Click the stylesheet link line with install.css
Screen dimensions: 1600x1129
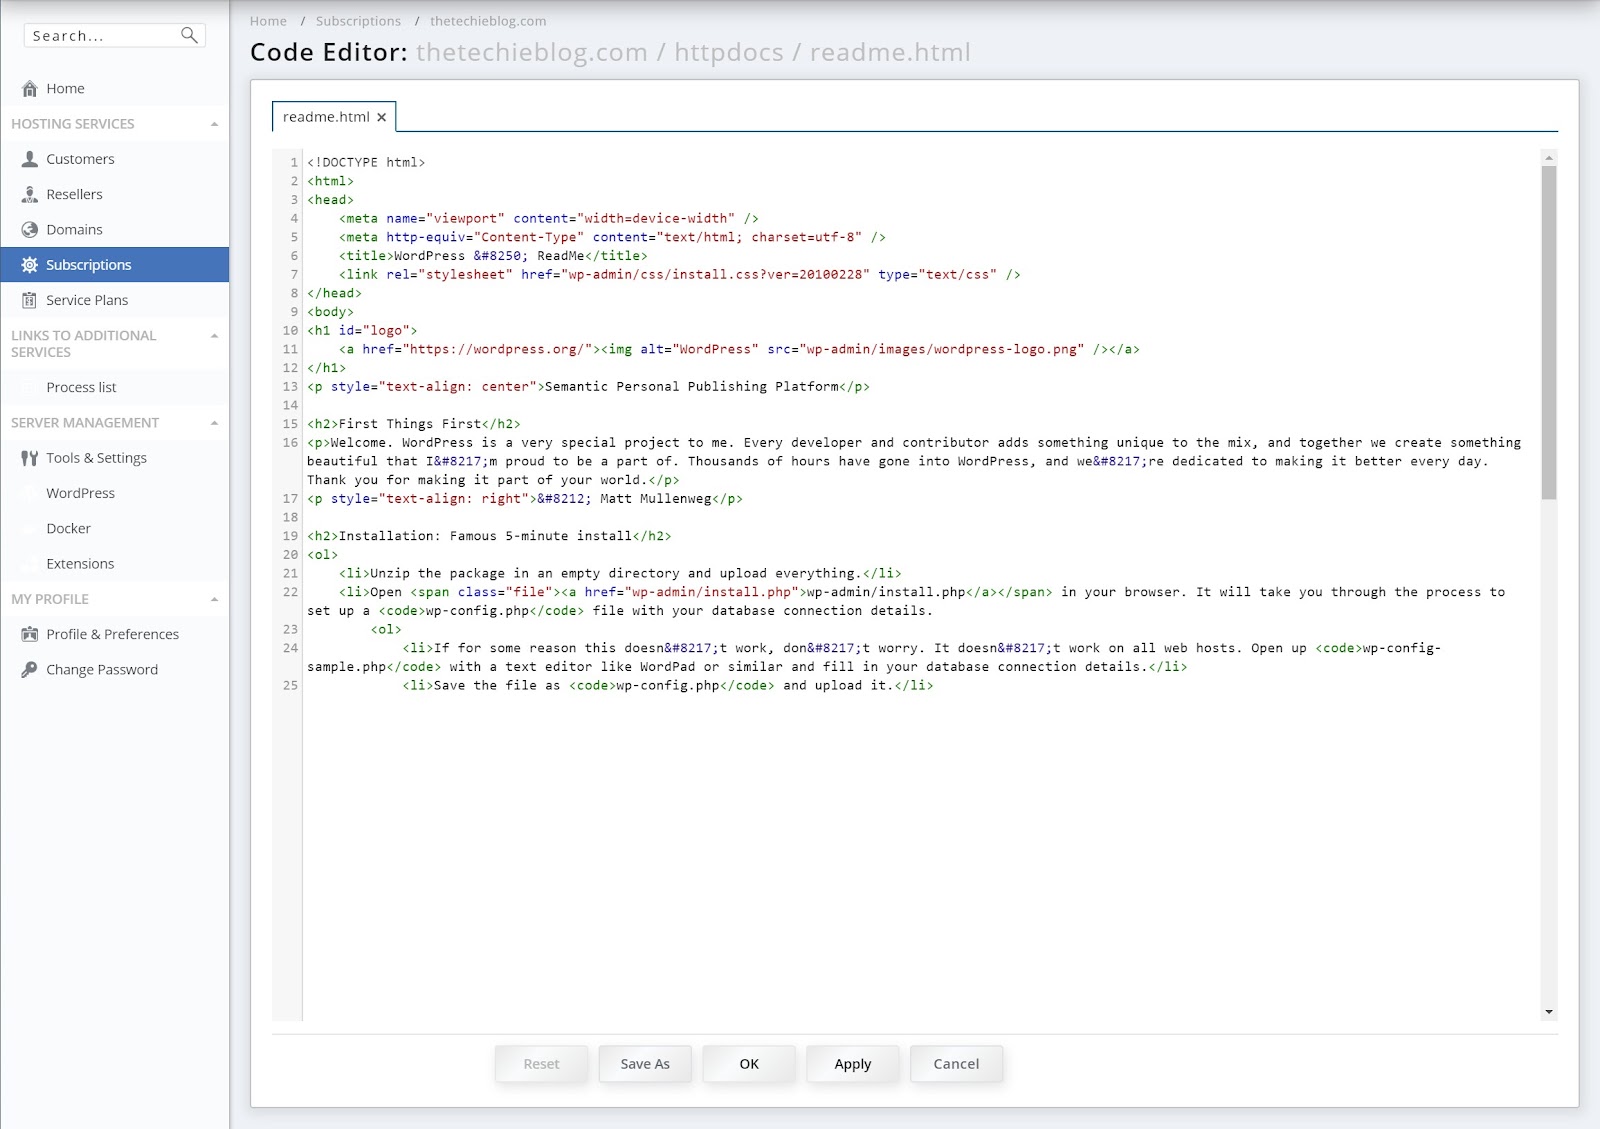(680, 274)
